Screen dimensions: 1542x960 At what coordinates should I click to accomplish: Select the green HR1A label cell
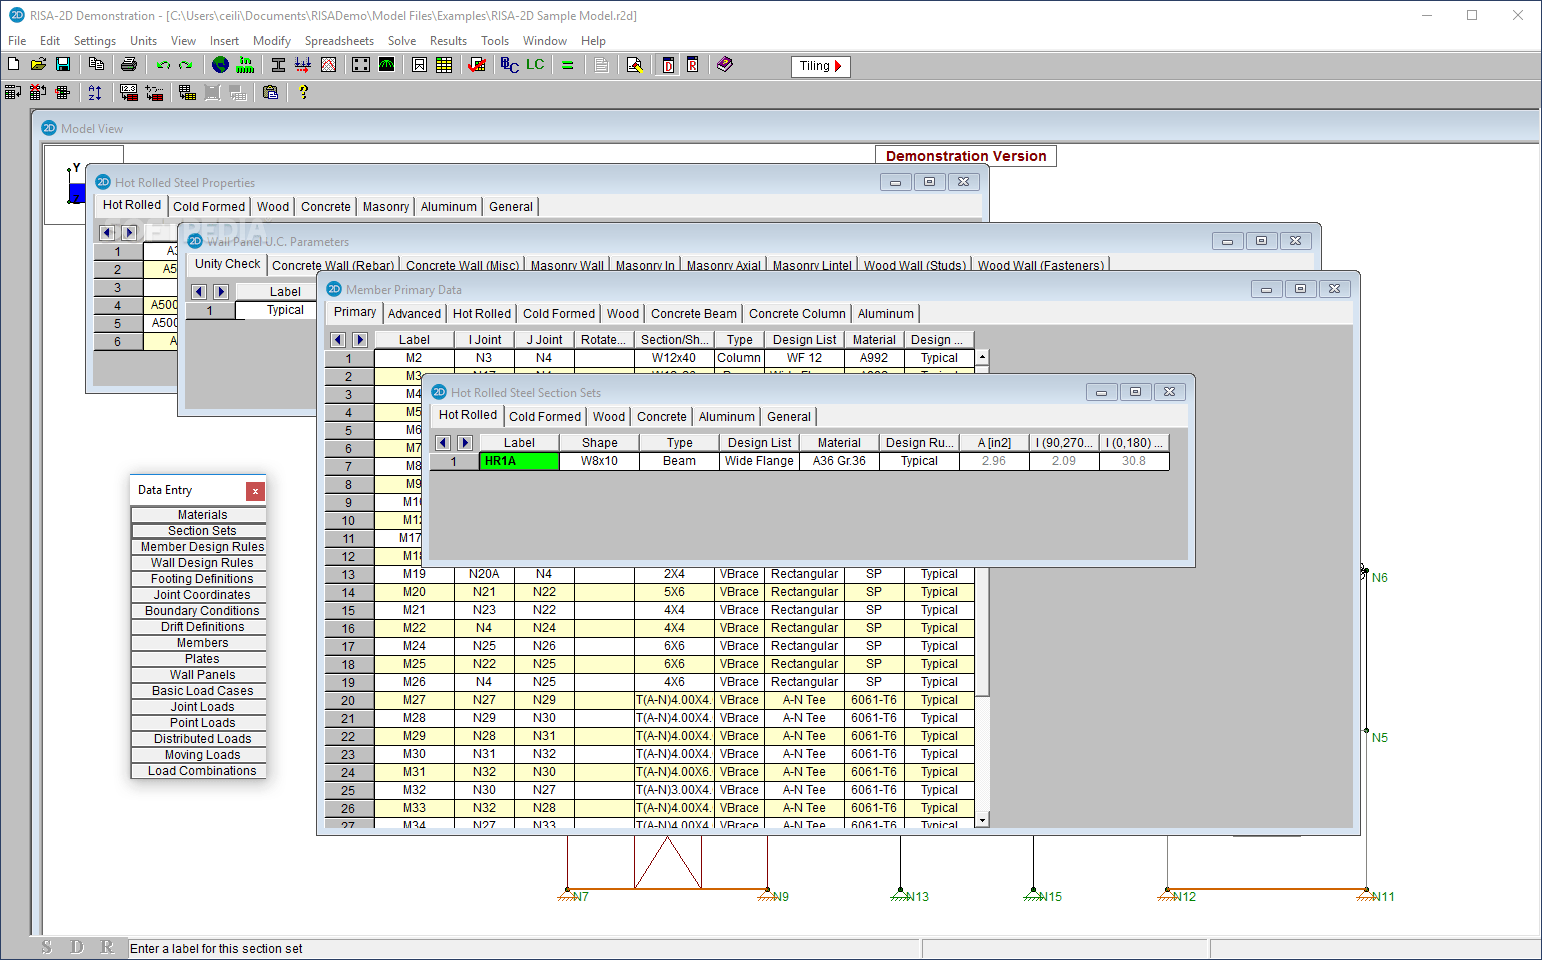519,461
